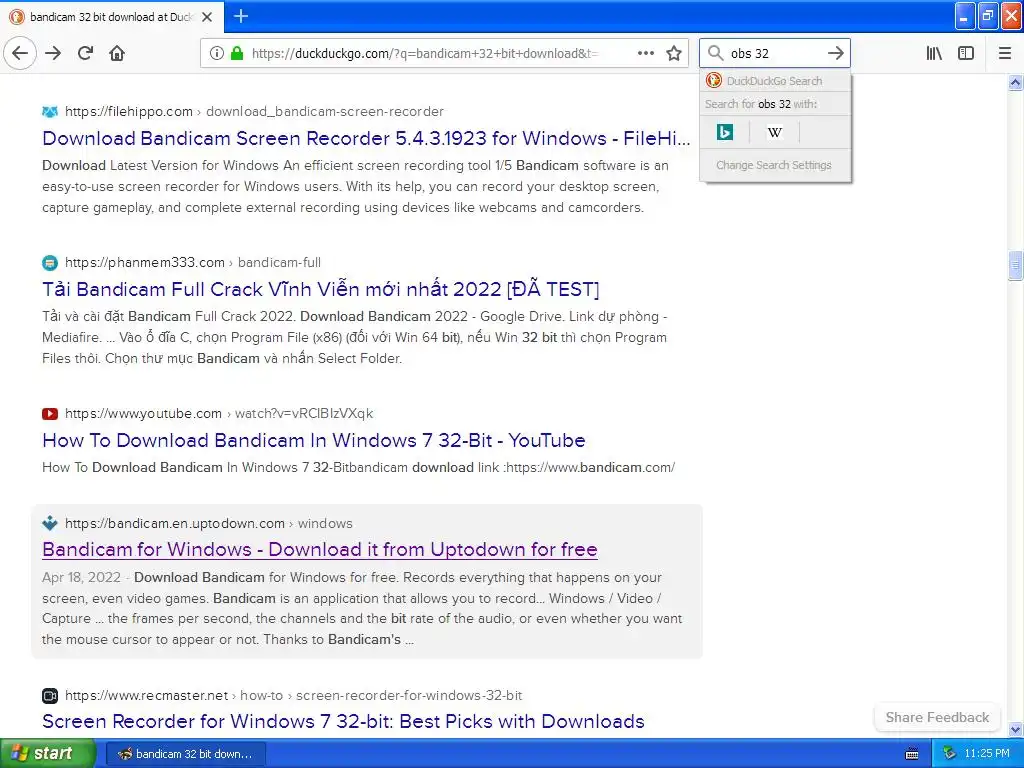Focus the address bar URL field
This screenshot has width=1024, height=768.
tap(424, 53)
